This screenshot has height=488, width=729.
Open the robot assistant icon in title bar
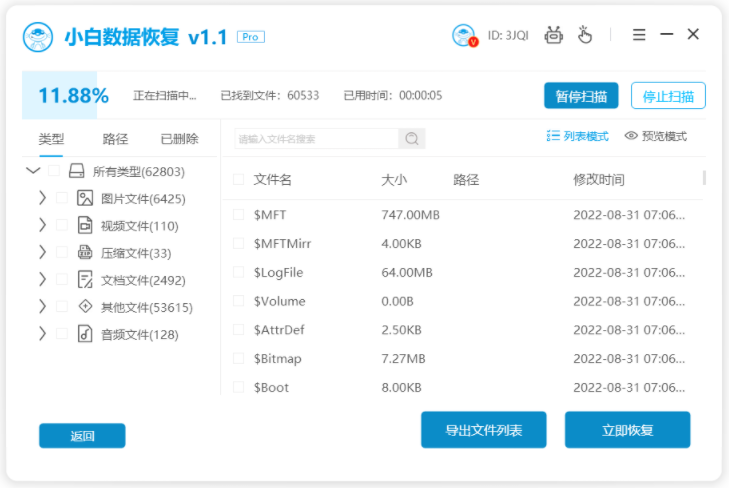pos(554,36)
